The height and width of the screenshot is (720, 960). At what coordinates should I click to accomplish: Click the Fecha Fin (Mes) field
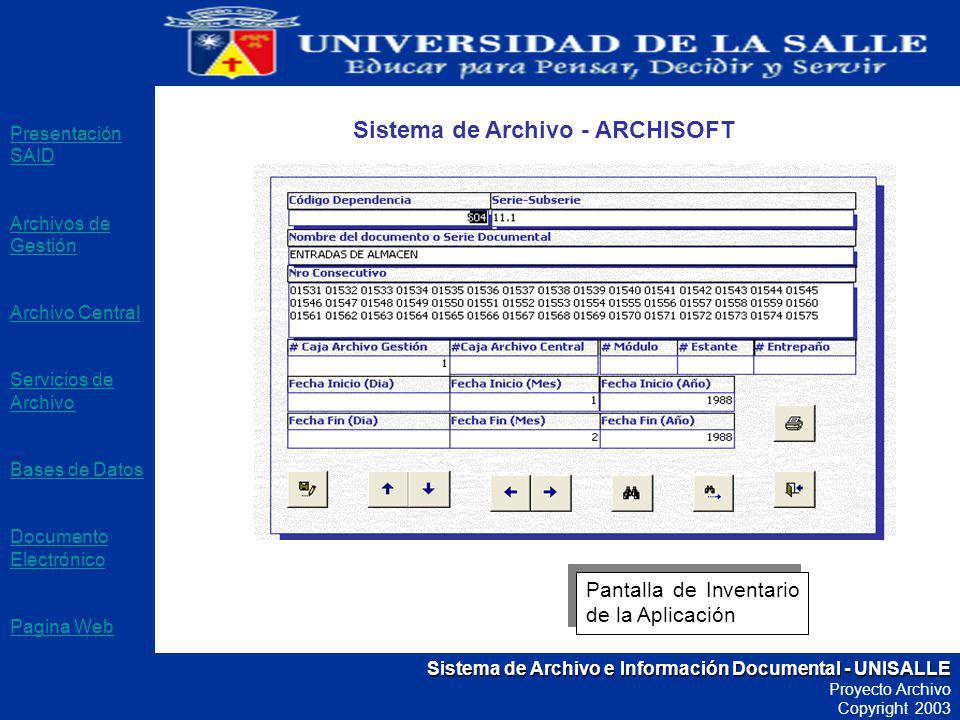coord(524,439)
